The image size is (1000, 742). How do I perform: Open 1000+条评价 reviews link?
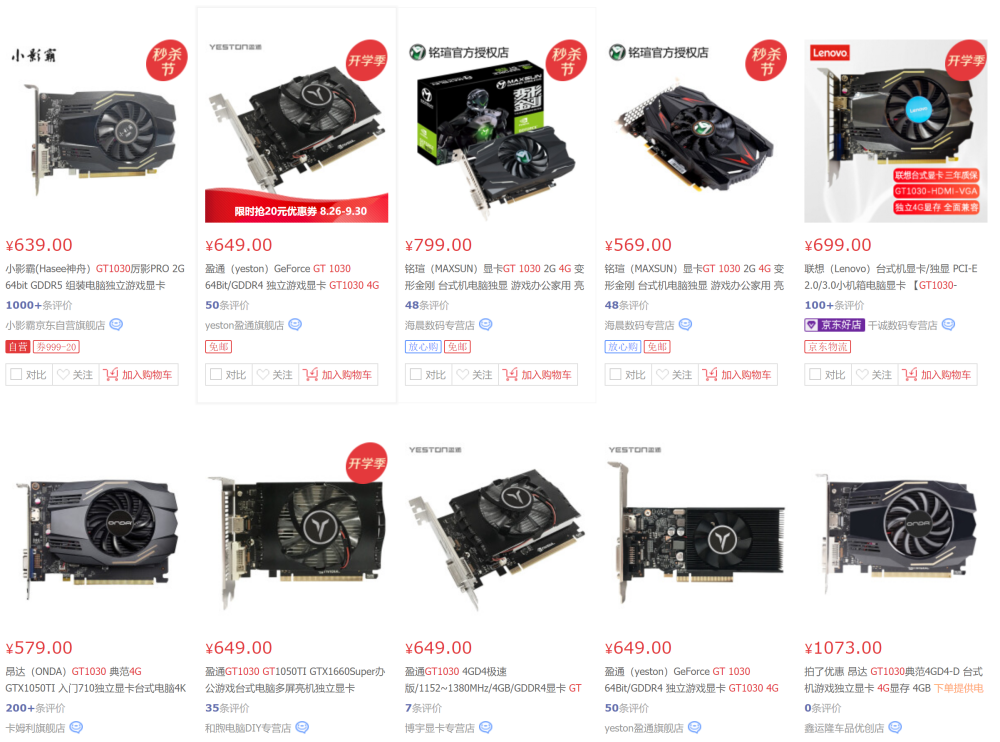(x=39, y=306)
